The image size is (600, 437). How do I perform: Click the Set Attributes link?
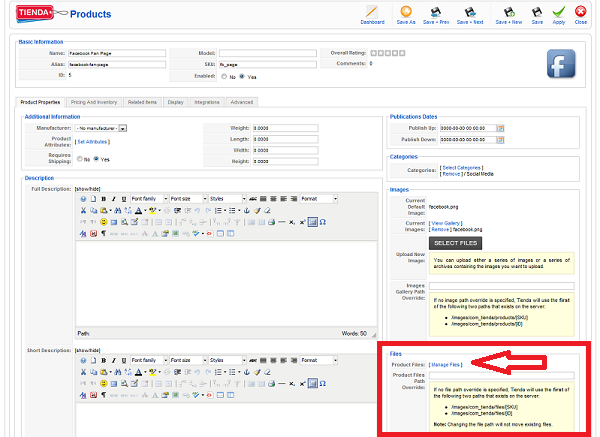tap(92, 142)
